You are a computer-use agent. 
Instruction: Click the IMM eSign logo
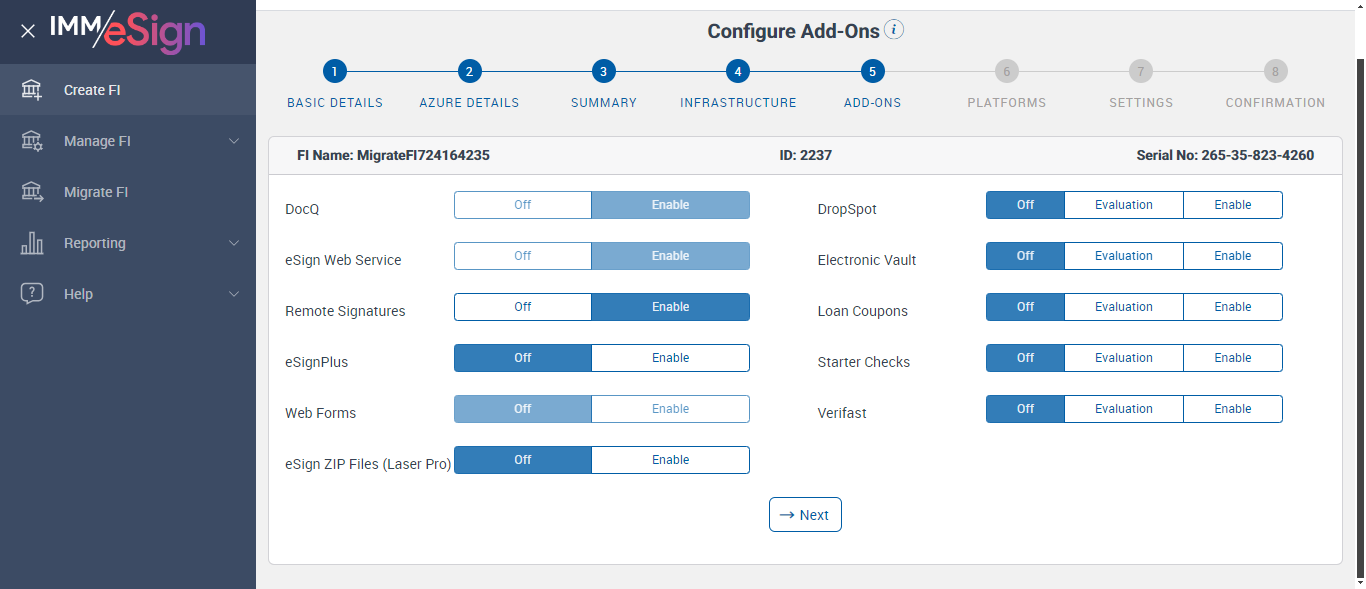pyautogui.click(x=127, y=31)
